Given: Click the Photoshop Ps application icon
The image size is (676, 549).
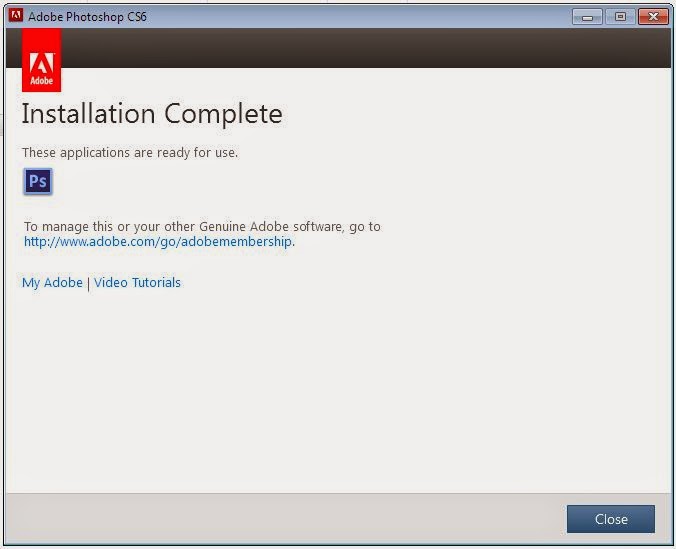Looking at the screenshot, I should coord(38,181).
